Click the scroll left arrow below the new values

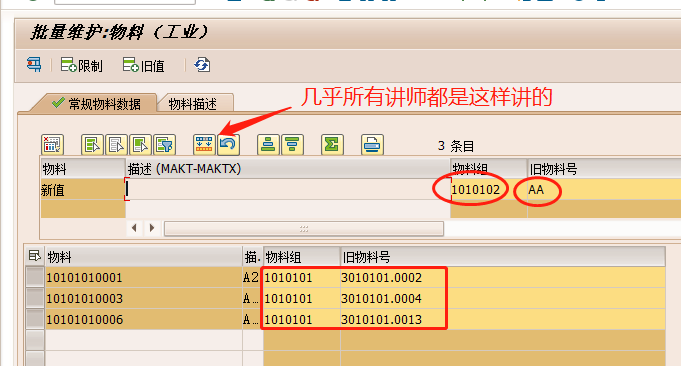[134, 228]
